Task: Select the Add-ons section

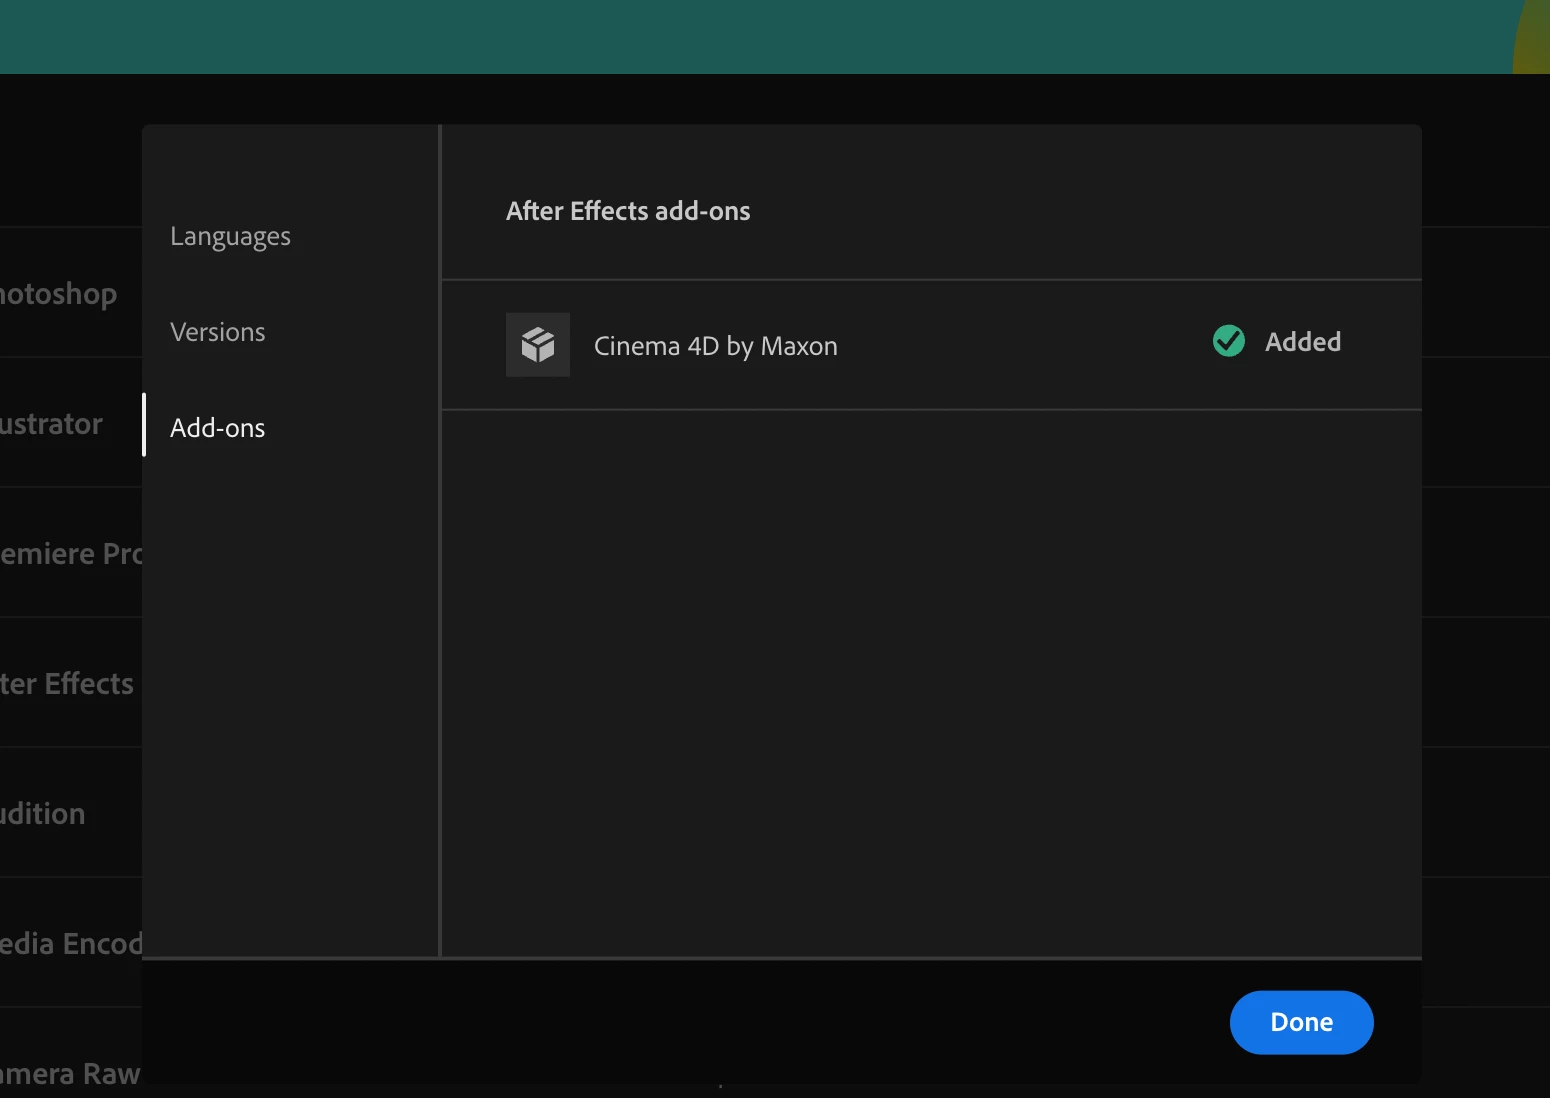Action: point(218,428)
